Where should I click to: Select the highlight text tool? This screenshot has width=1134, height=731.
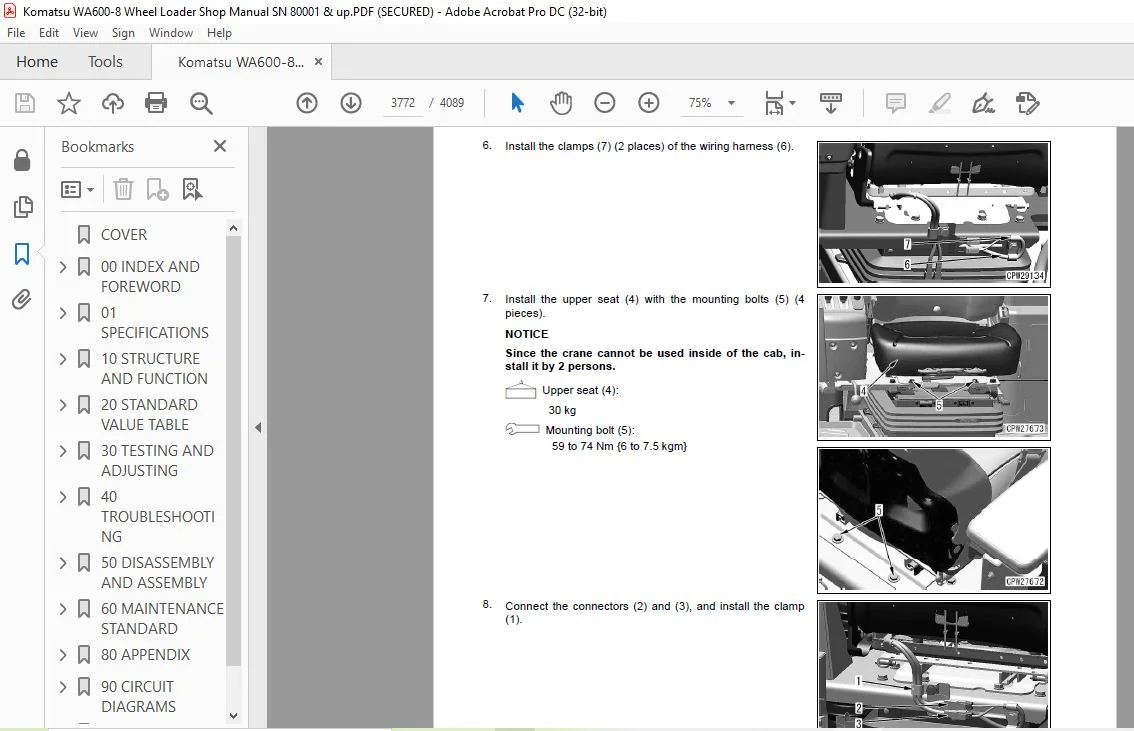(939, 103)
